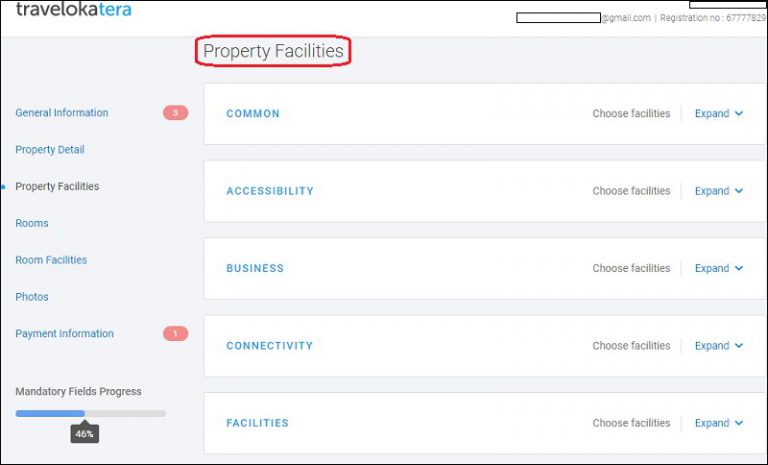
Task: Expand the Facilities section at bottom
Action: [718, 423]
